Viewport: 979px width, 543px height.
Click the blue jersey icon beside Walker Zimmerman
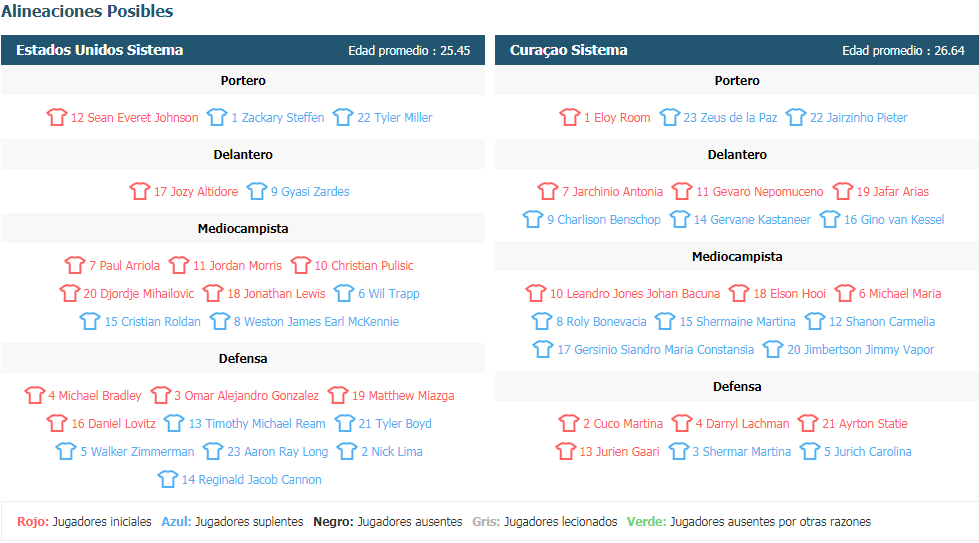click(x=66, y=451)
